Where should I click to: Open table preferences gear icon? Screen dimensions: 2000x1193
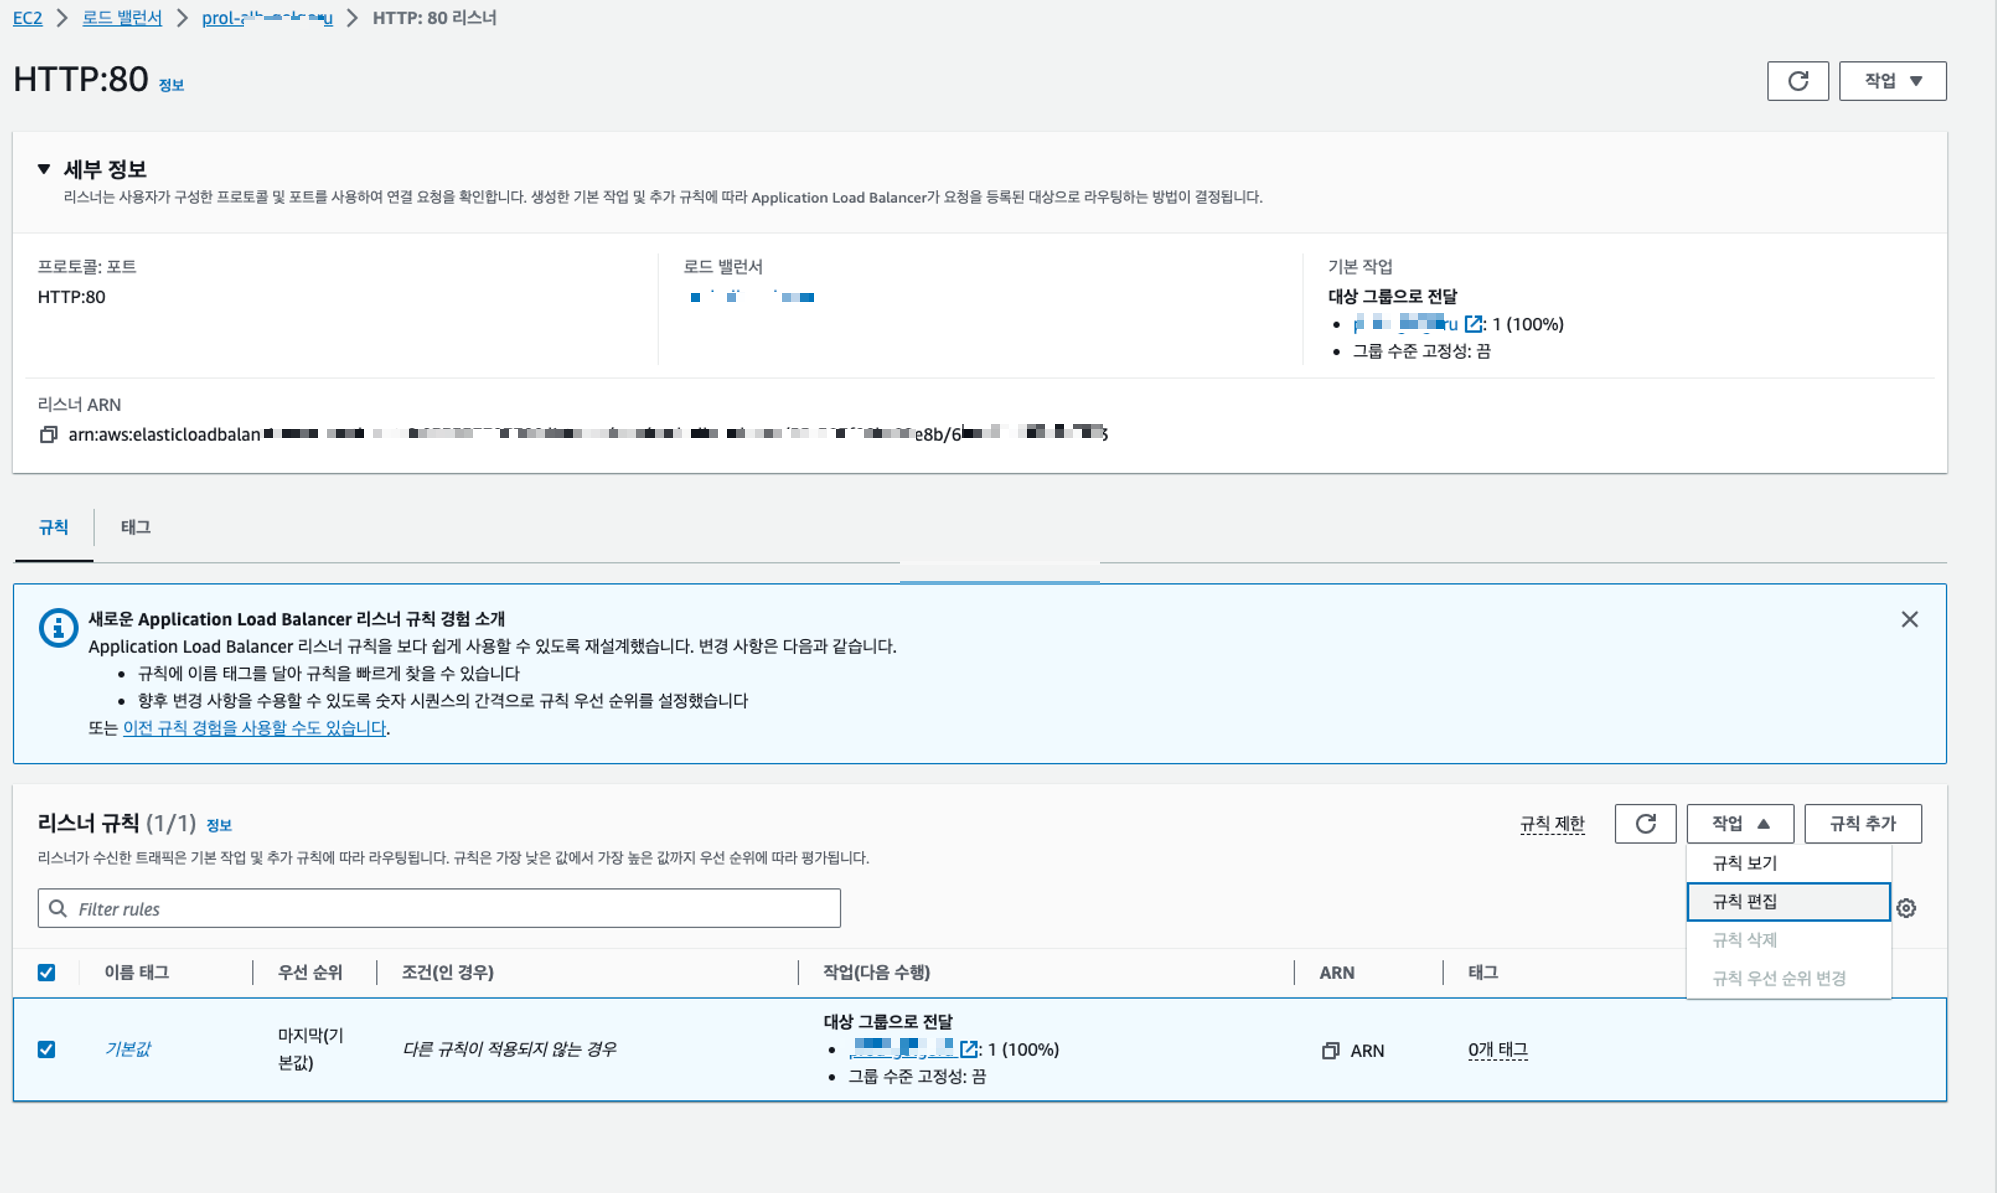pyautogui.click(x=1906, y=908)
